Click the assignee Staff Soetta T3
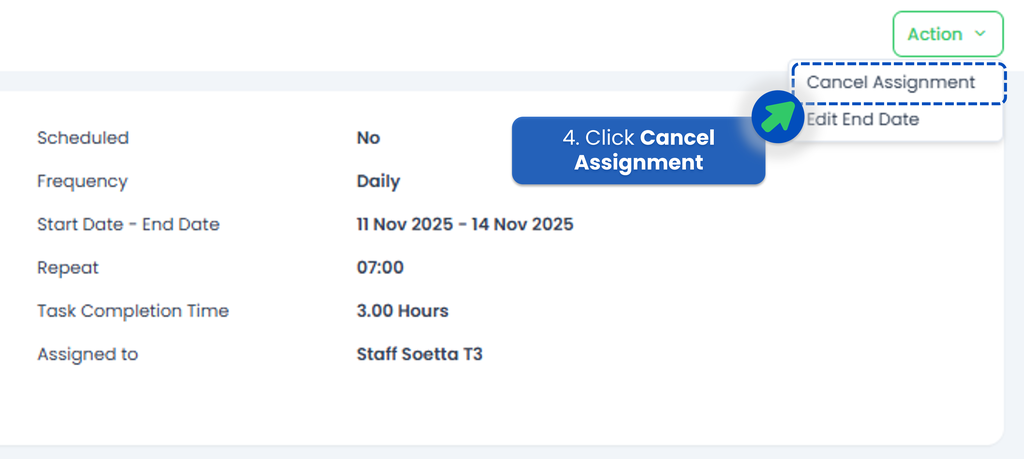Image resolution: width=1024 pixels, height=459 pixels. pyautogui.click(x=419, y=354)
